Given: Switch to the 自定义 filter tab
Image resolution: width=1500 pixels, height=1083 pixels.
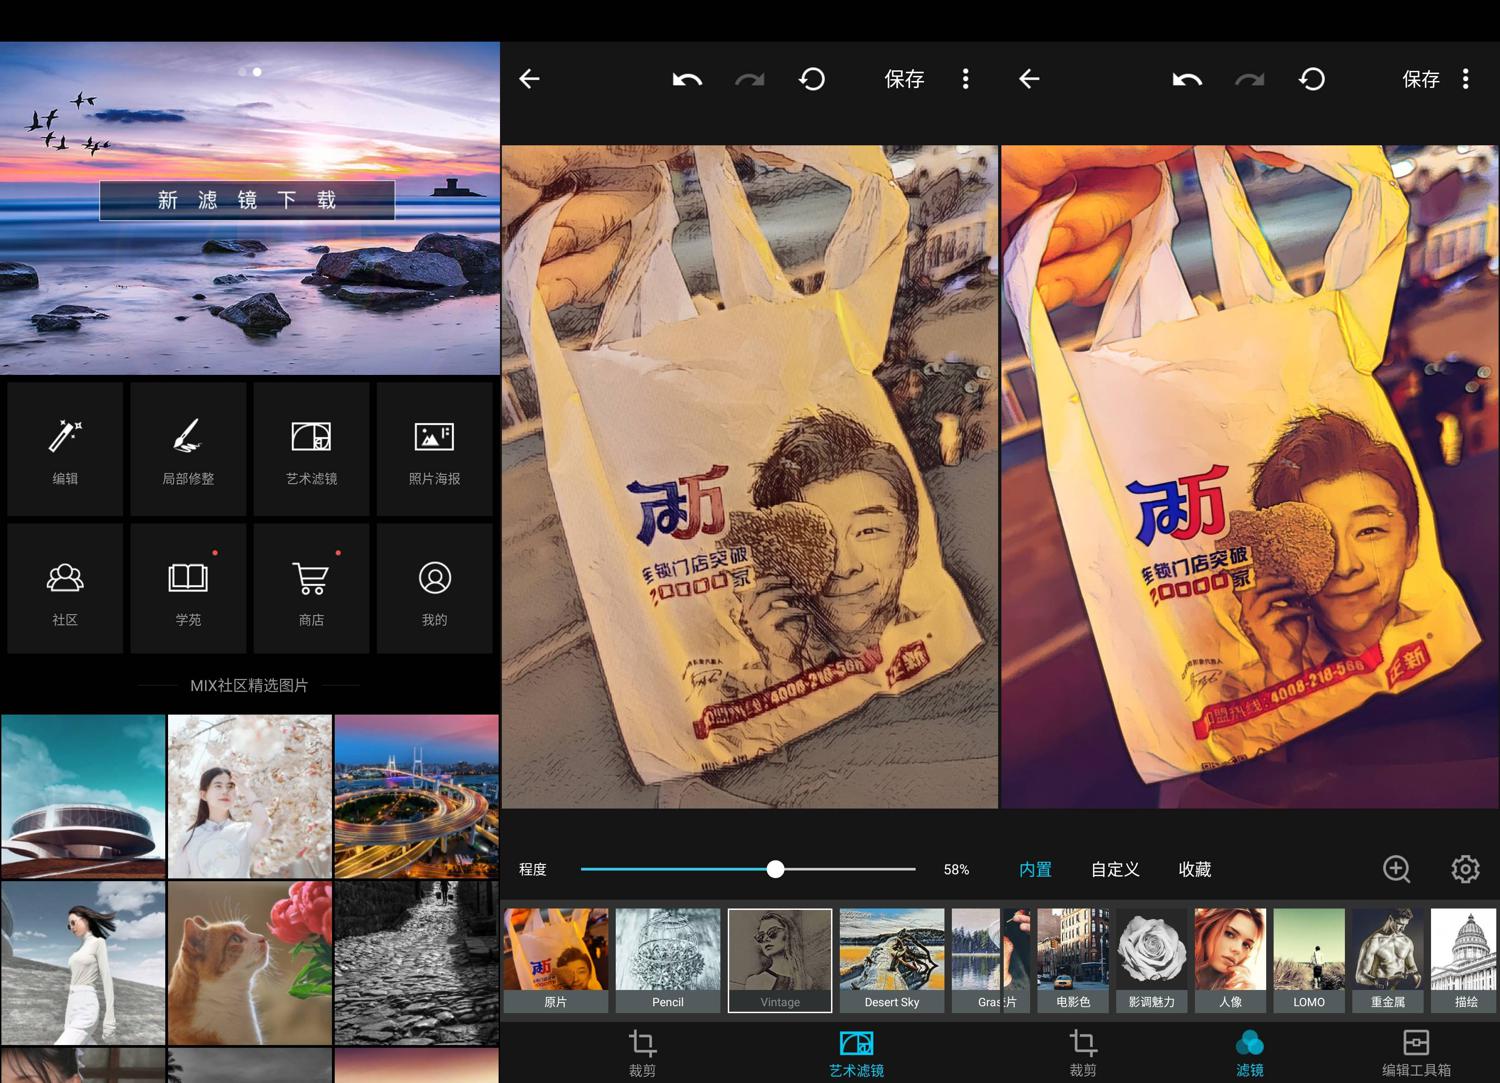Looking at the screenshot, I should 1115,870.
